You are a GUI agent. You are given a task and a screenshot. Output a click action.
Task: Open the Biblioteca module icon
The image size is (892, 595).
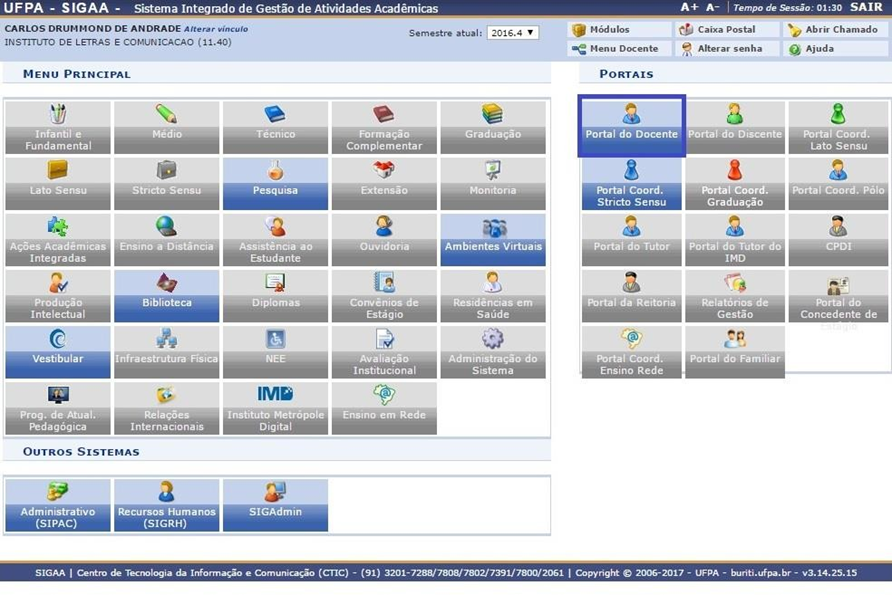(x=166, y=284)
